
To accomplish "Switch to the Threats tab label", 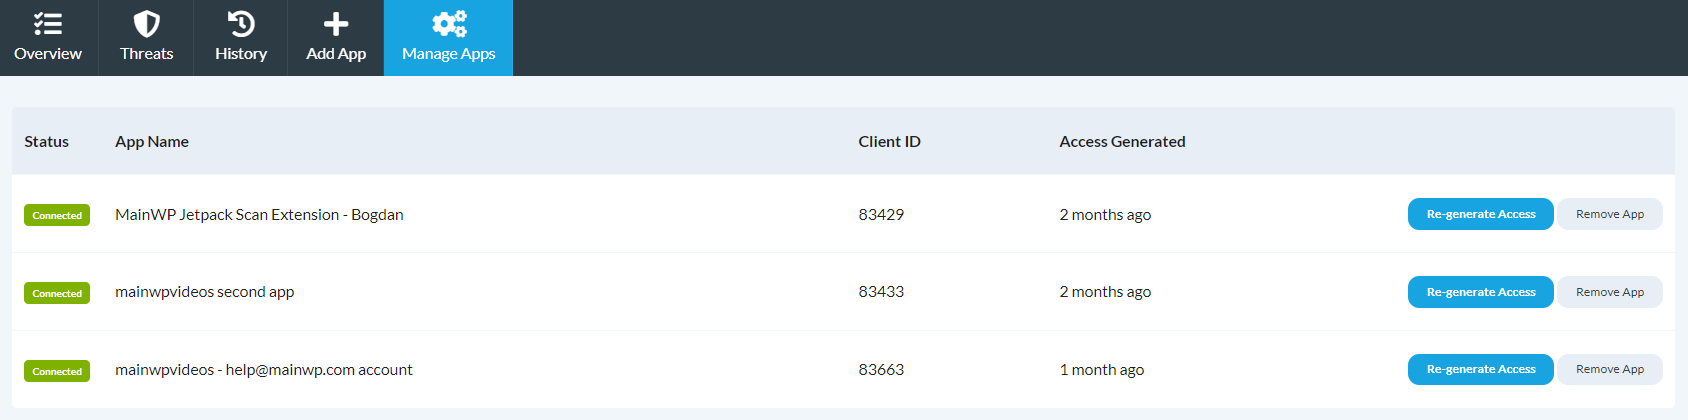I will 147,54.
